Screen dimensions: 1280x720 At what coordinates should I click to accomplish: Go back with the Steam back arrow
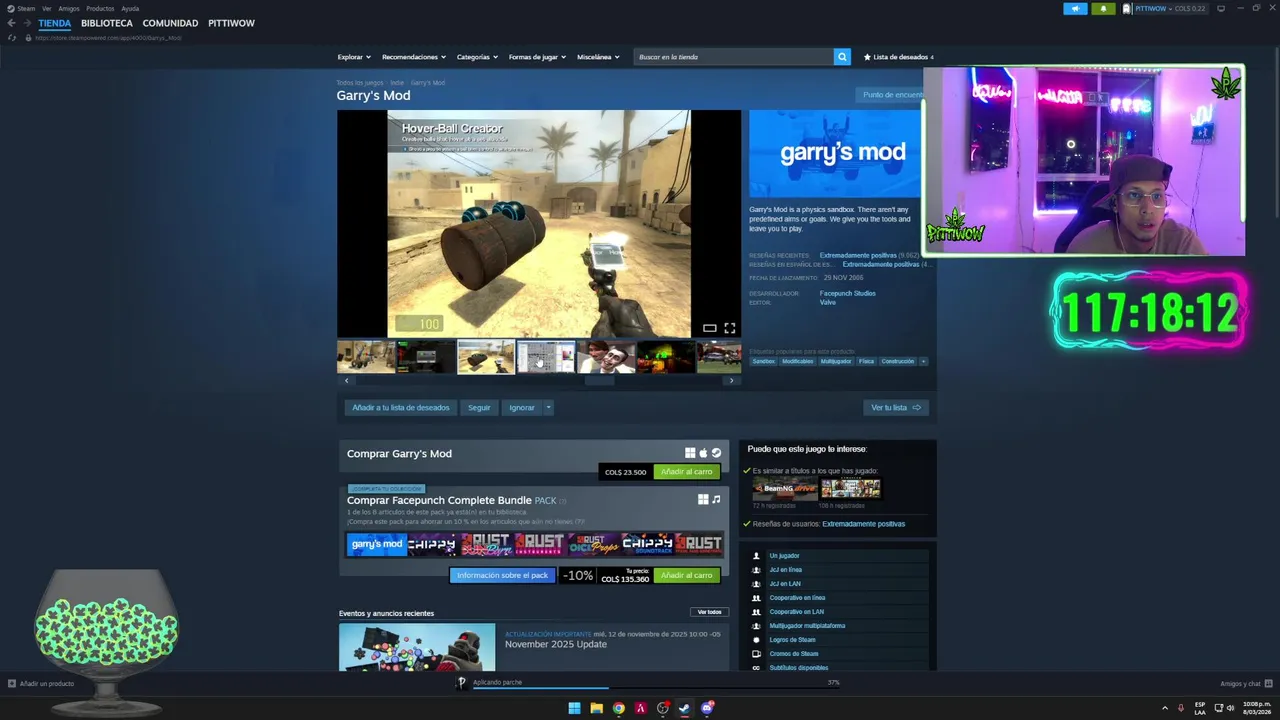[11, 23]
